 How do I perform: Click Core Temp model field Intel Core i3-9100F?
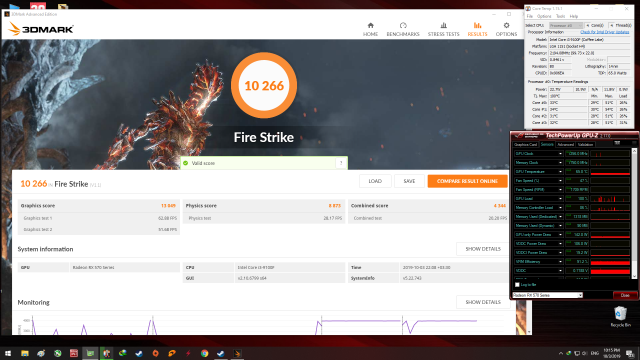click(589, 40)
